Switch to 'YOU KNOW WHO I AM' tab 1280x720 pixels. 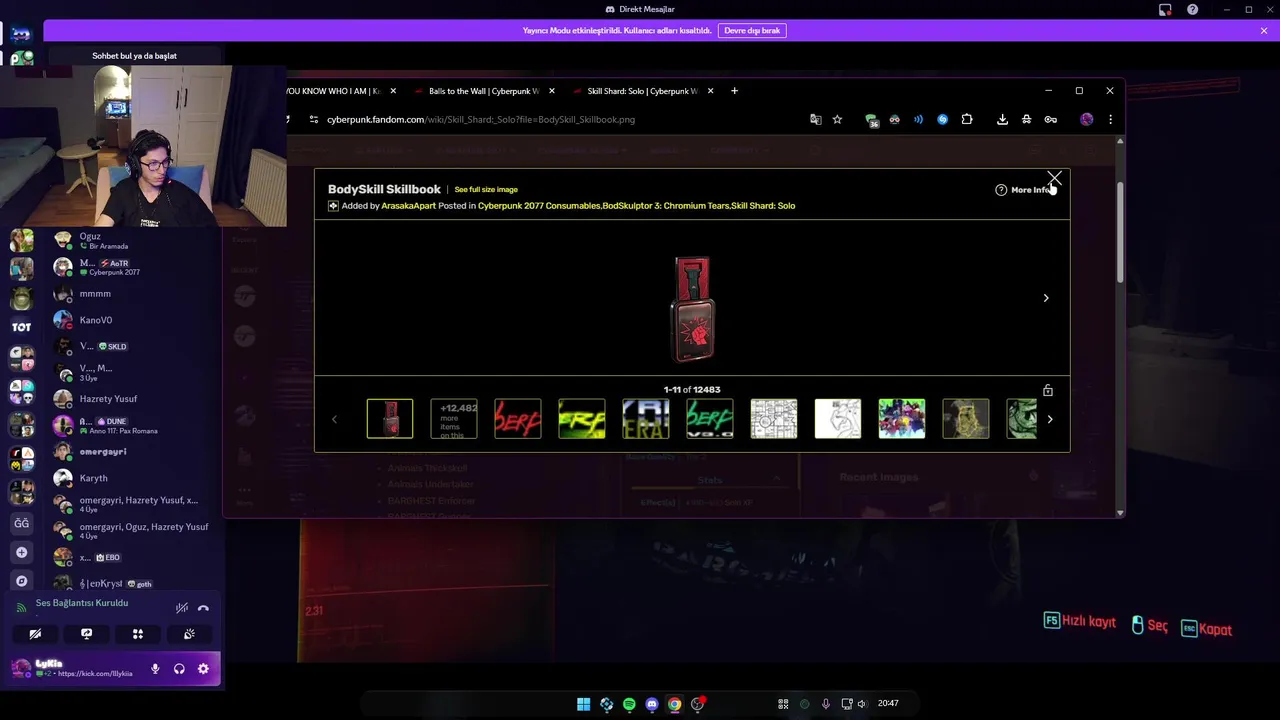[x=333, y=91]
